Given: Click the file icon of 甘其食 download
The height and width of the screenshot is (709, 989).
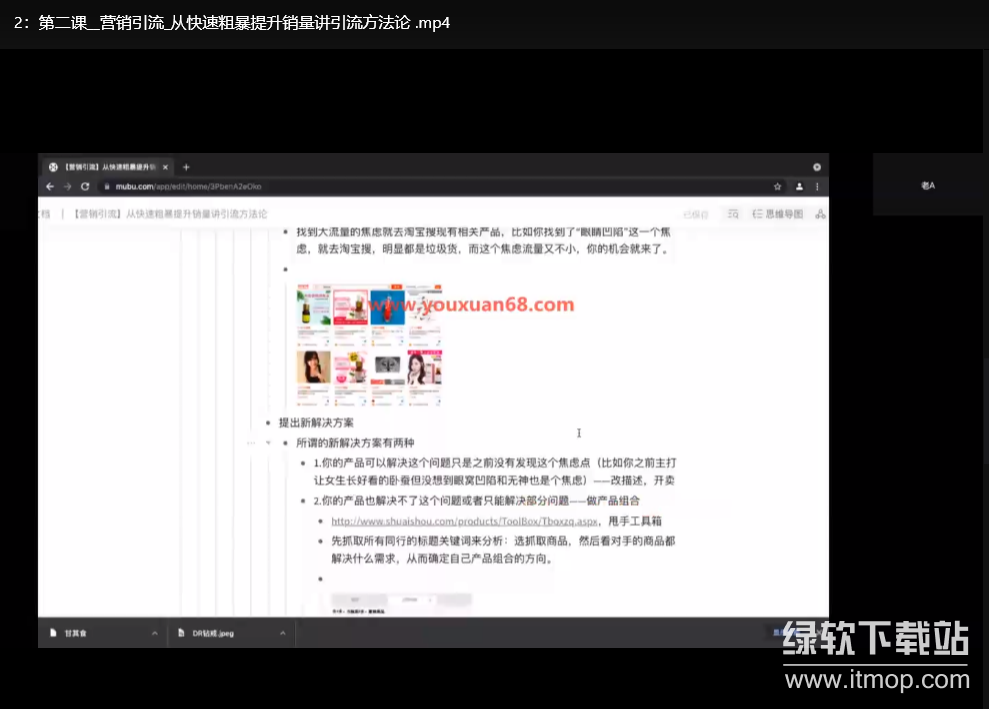Looking at the screenshot, I should [x=53, y=633].
